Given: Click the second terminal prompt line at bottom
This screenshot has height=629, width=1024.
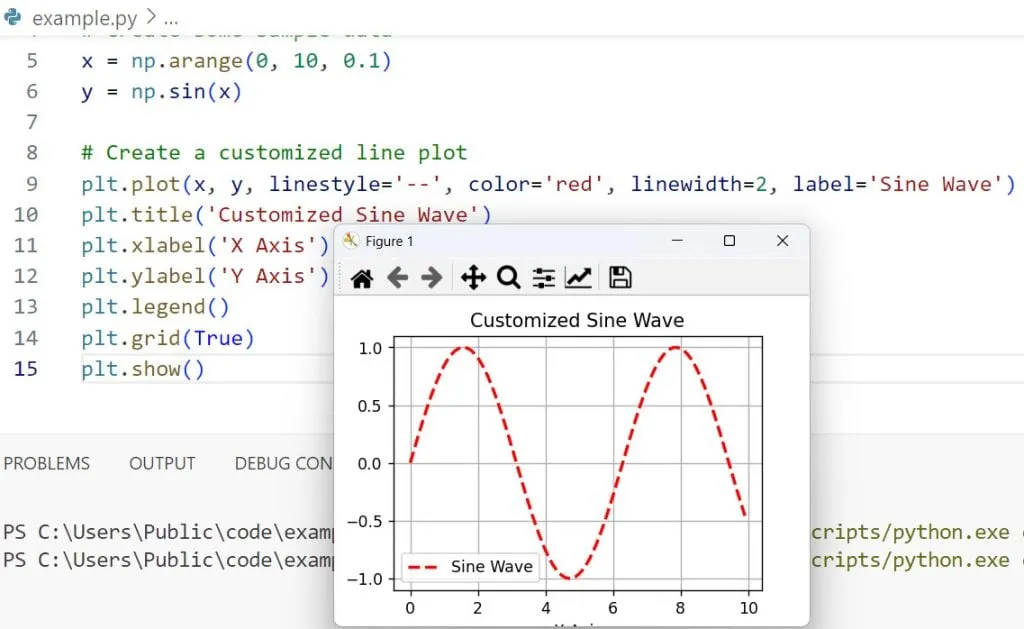Looking at the screenshot, I should (168, 560).
